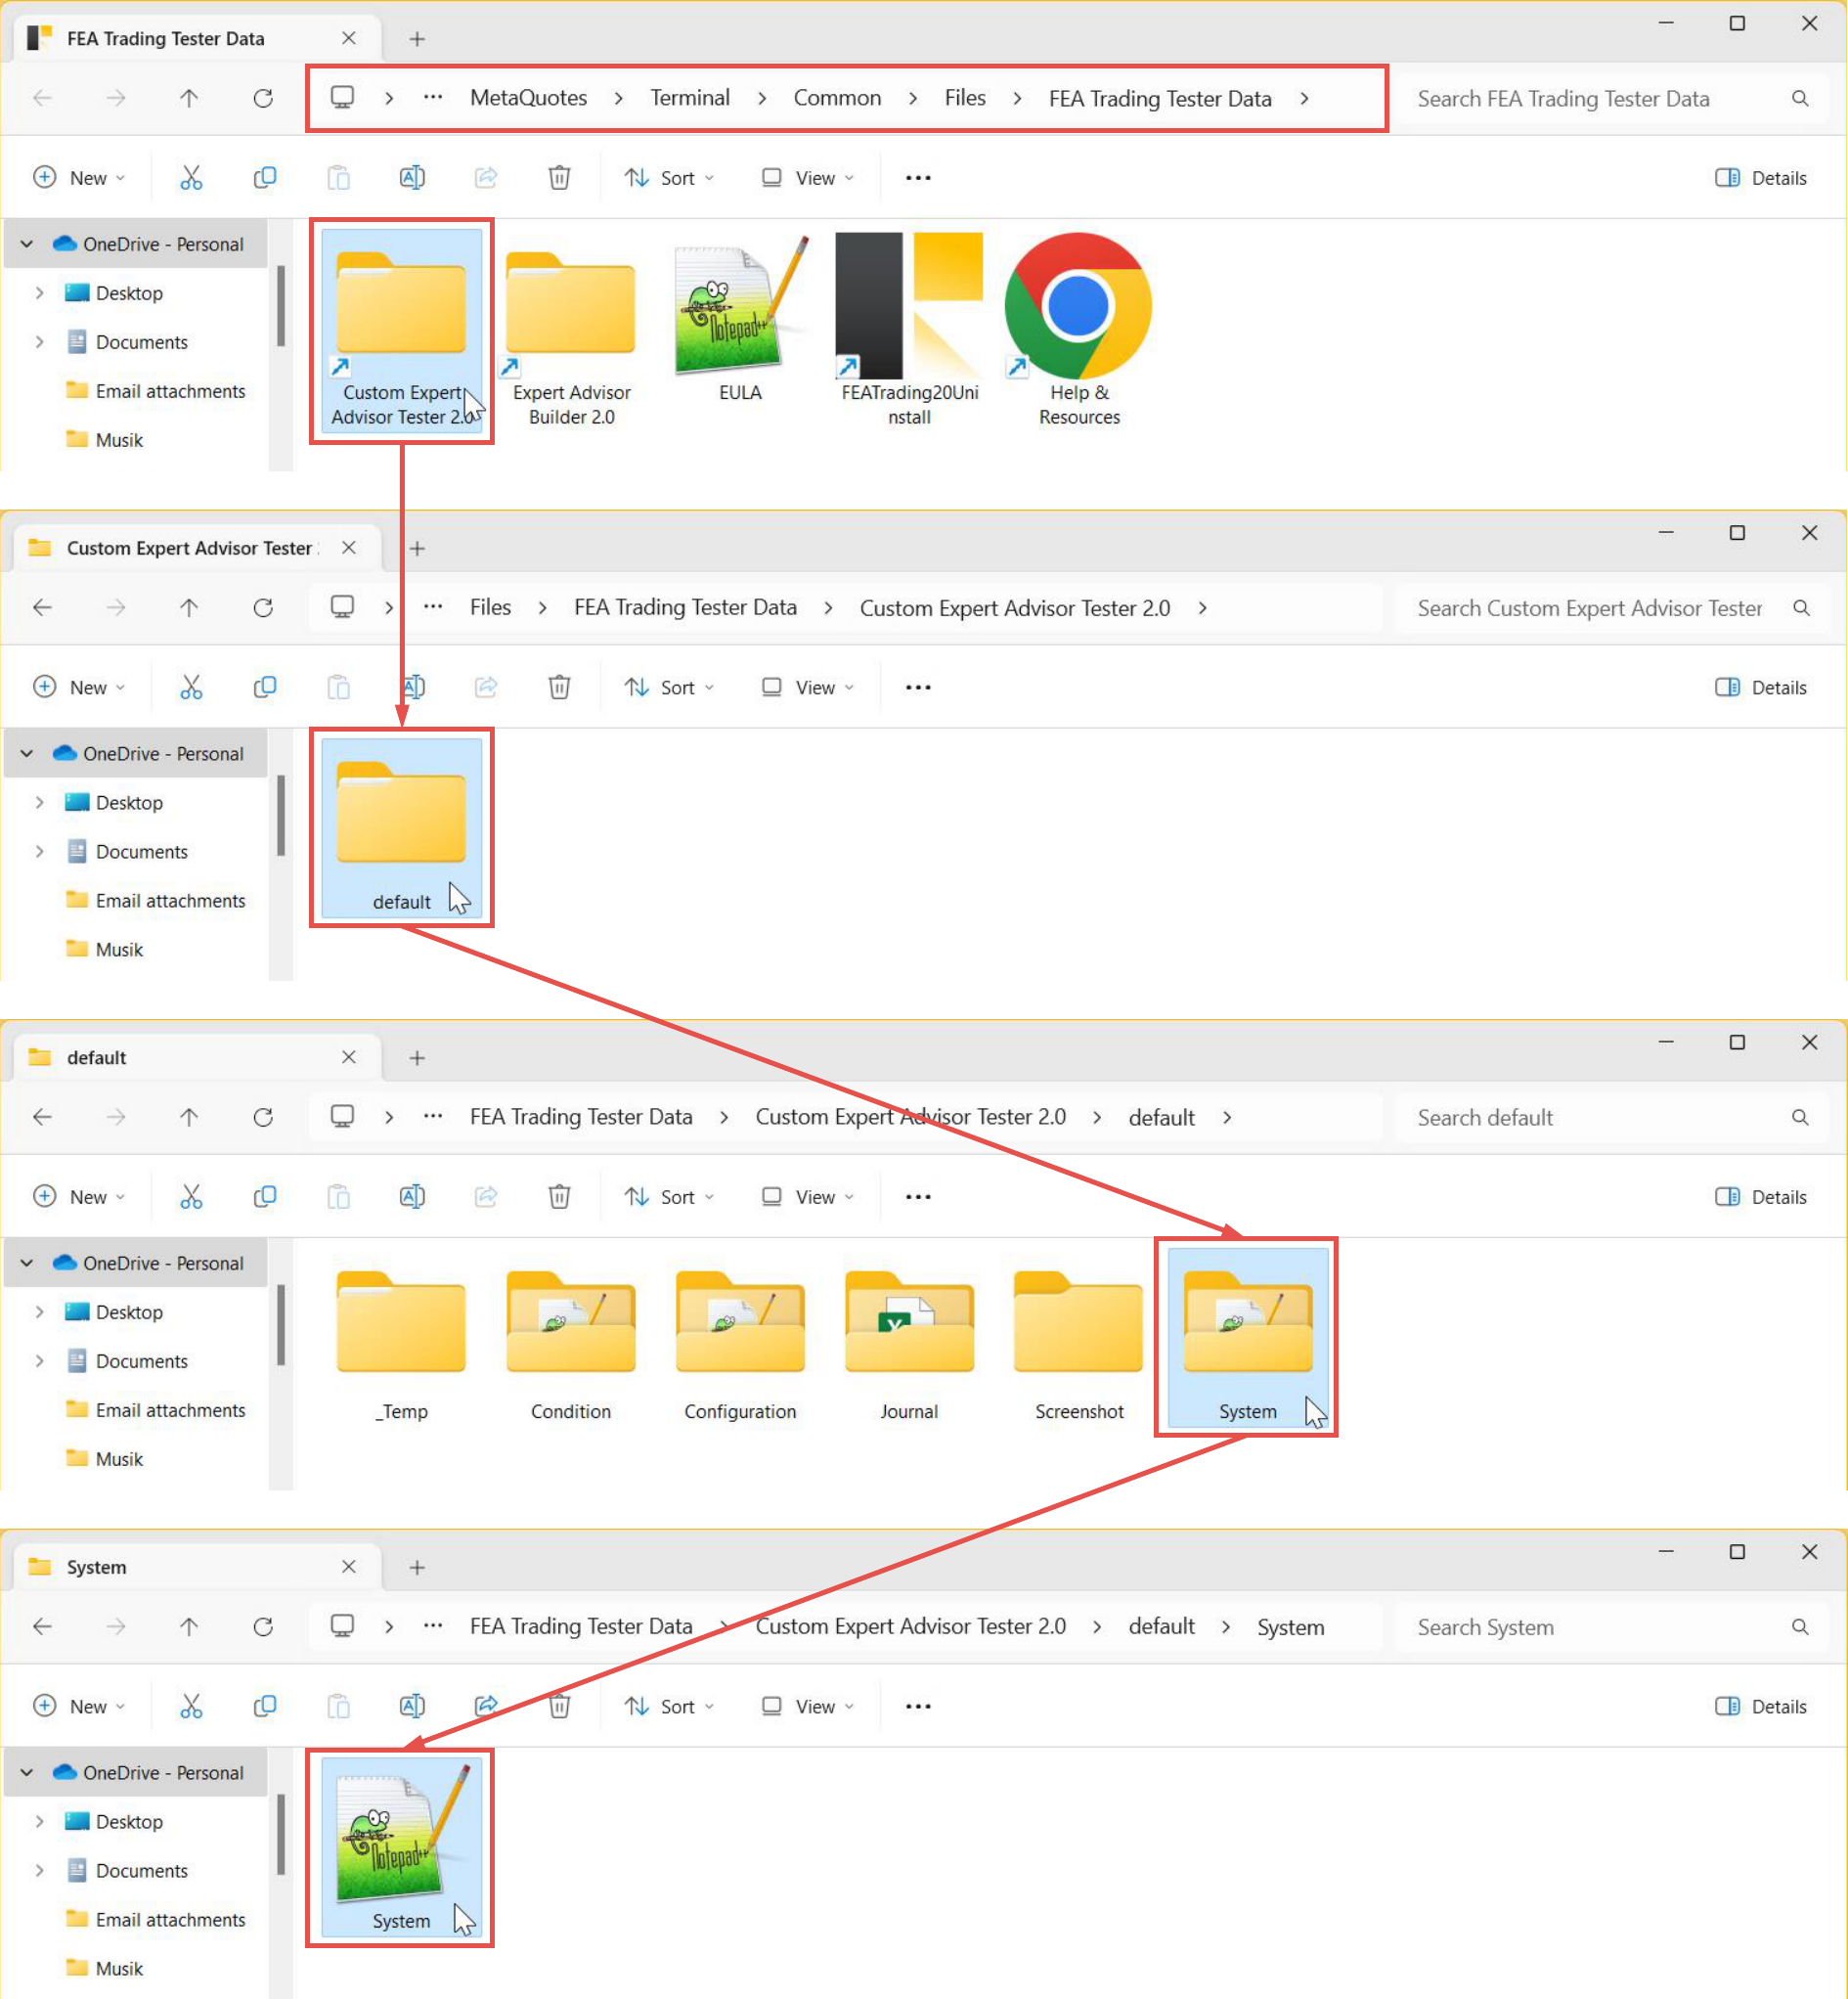Click Search FEA Trading Tester Data field
The image size is (1848, 1999).
pos(1612,98)
